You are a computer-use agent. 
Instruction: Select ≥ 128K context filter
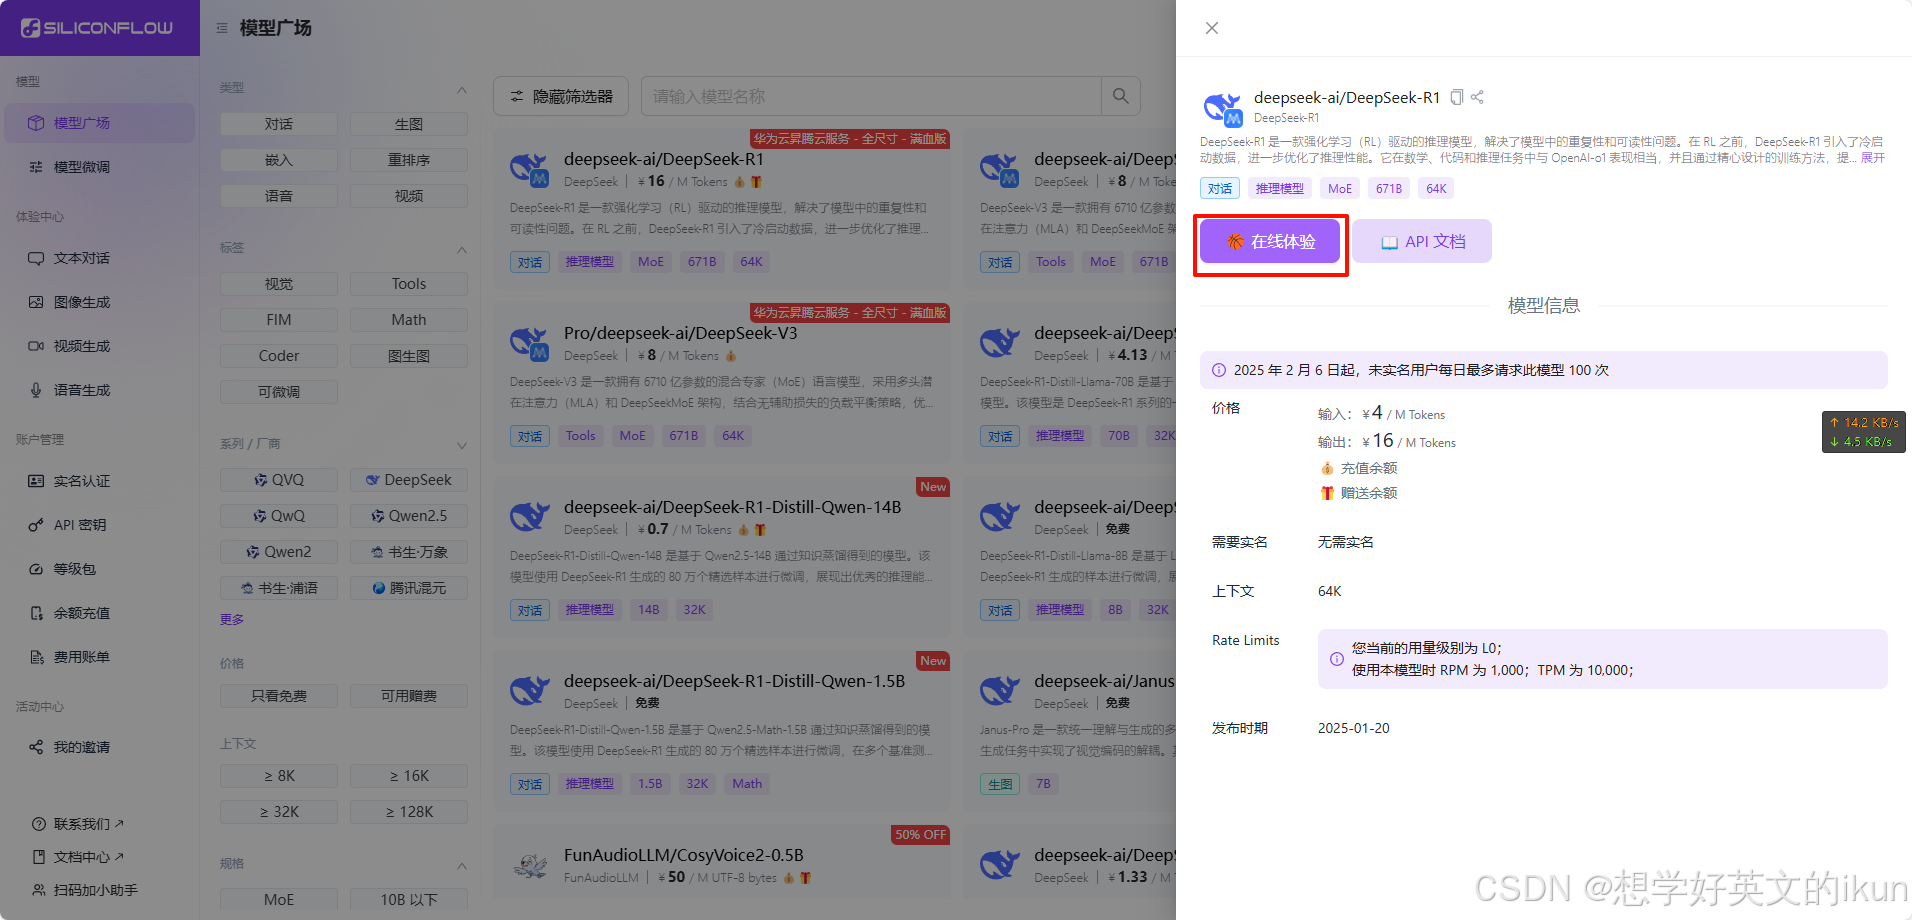tap(409, 812)
